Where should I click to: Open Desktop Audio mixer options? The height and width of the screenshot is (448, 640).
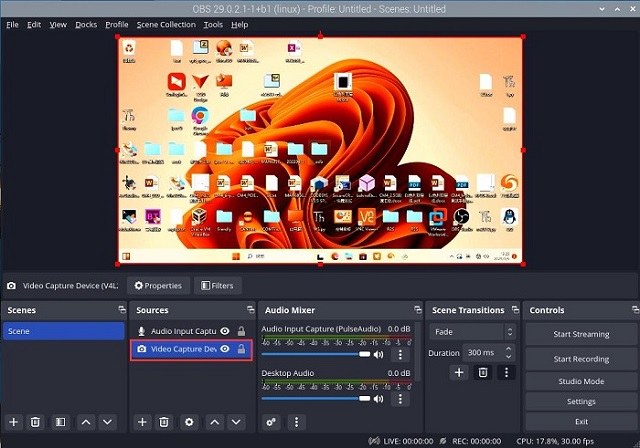pyautogui.click(x=400, y=399)
